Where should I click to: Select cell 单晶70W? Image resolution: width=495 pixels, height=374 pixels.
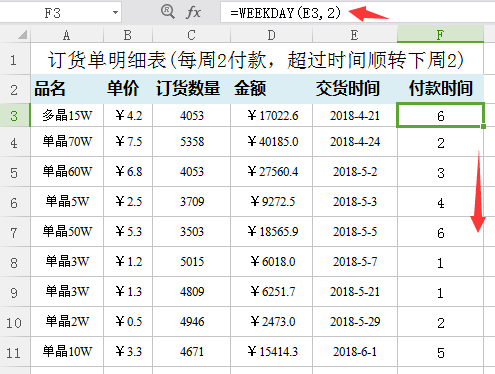coord(67,142)
